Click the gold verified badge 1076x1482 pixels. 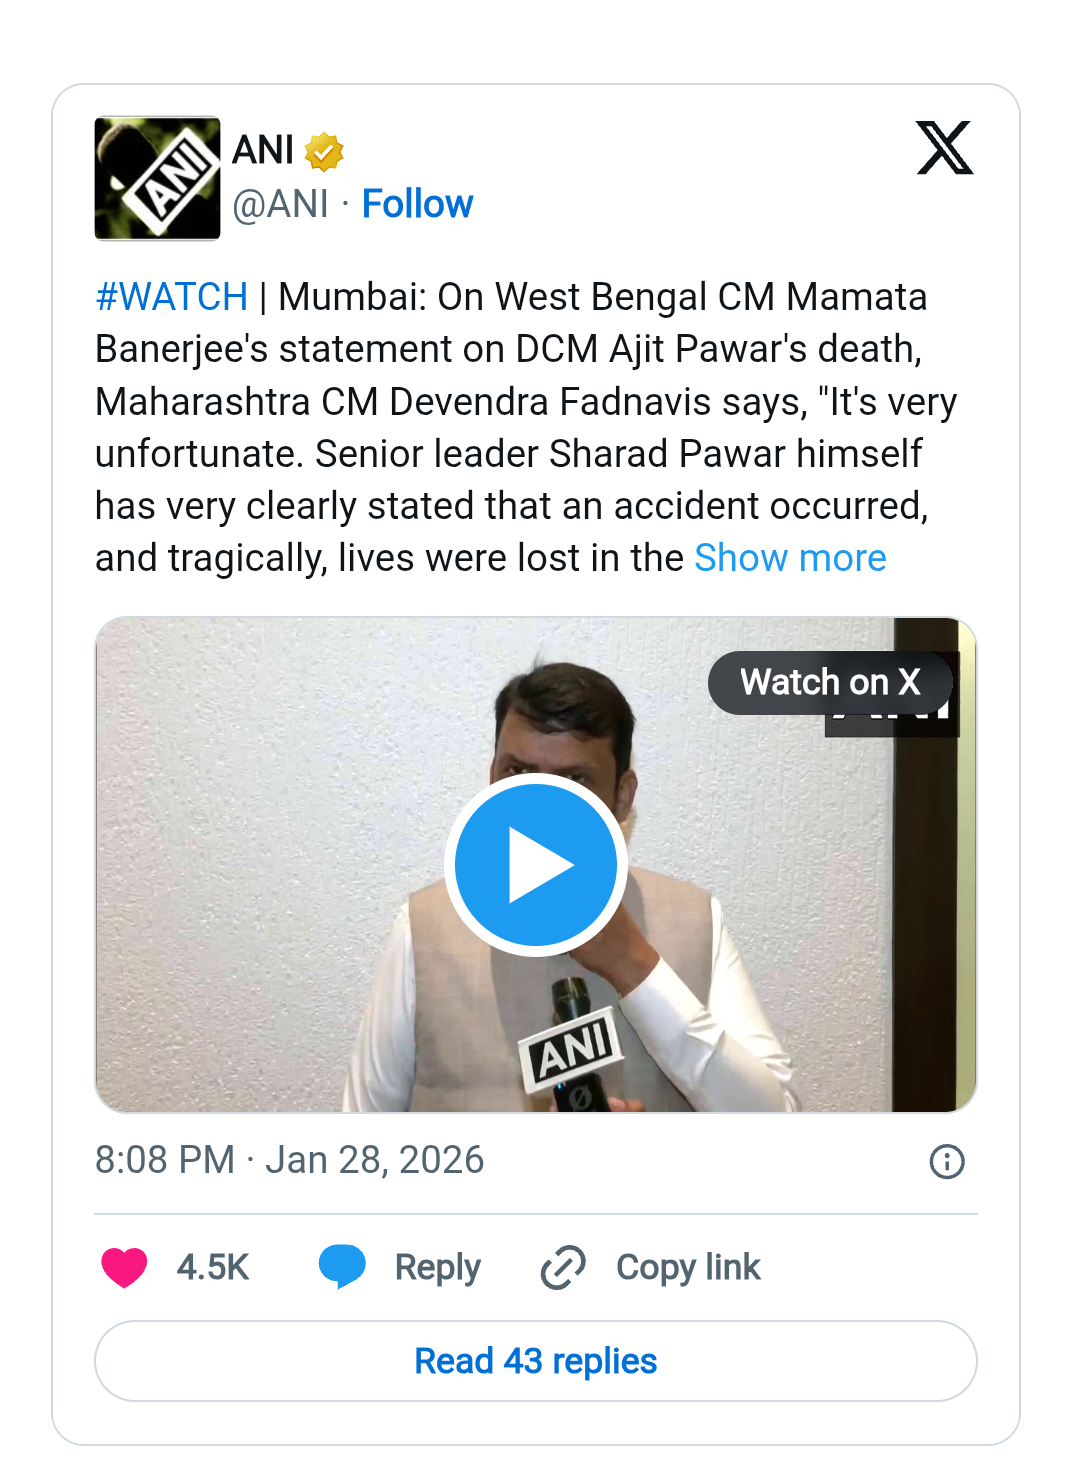[x=324, y=152]
